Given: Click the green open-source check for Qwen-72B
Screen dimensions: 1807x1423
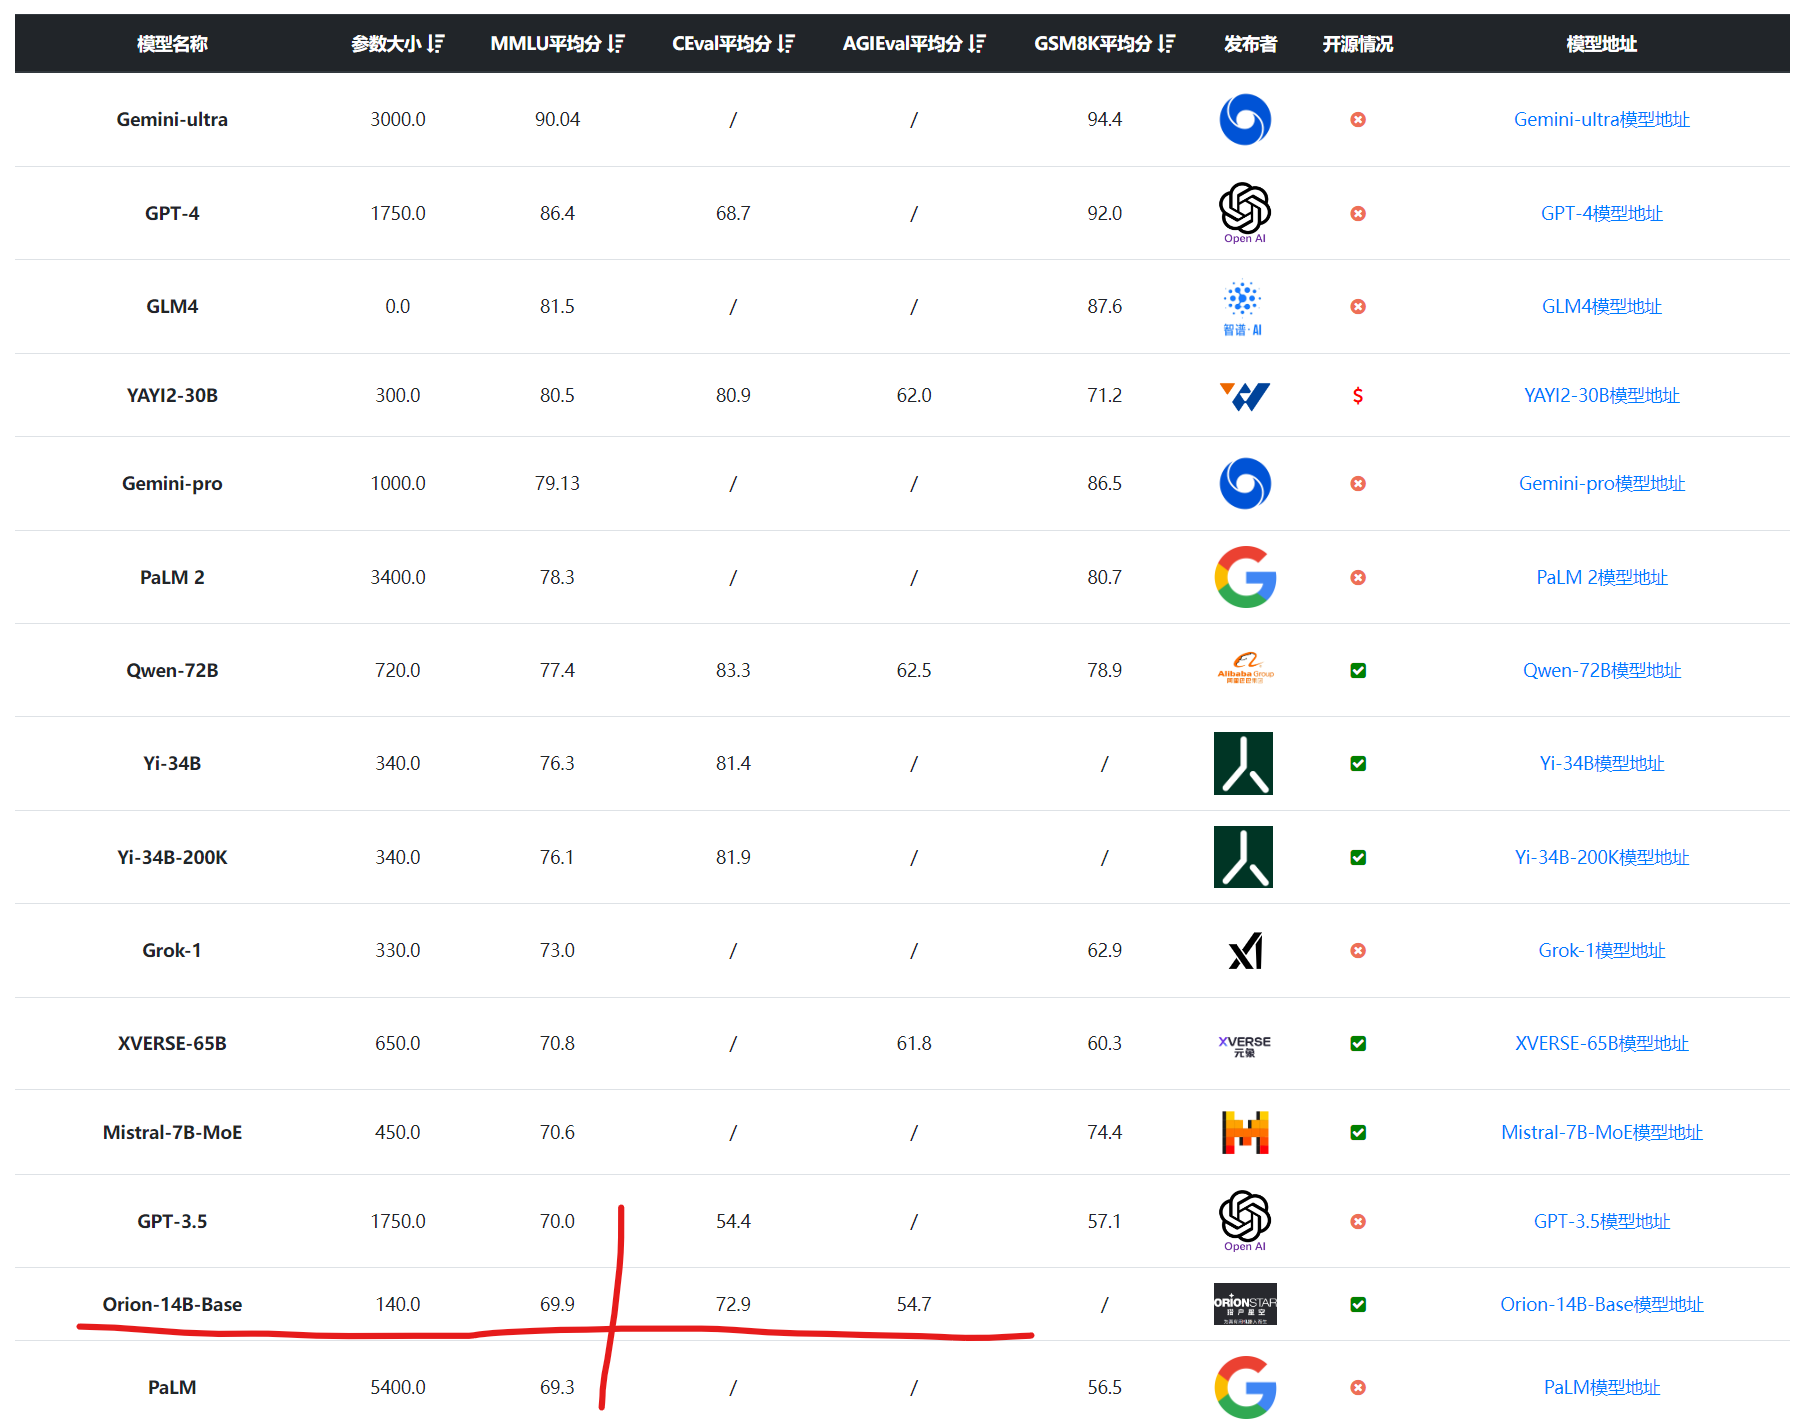Looking at the screenshot, I should [1357, 670].
